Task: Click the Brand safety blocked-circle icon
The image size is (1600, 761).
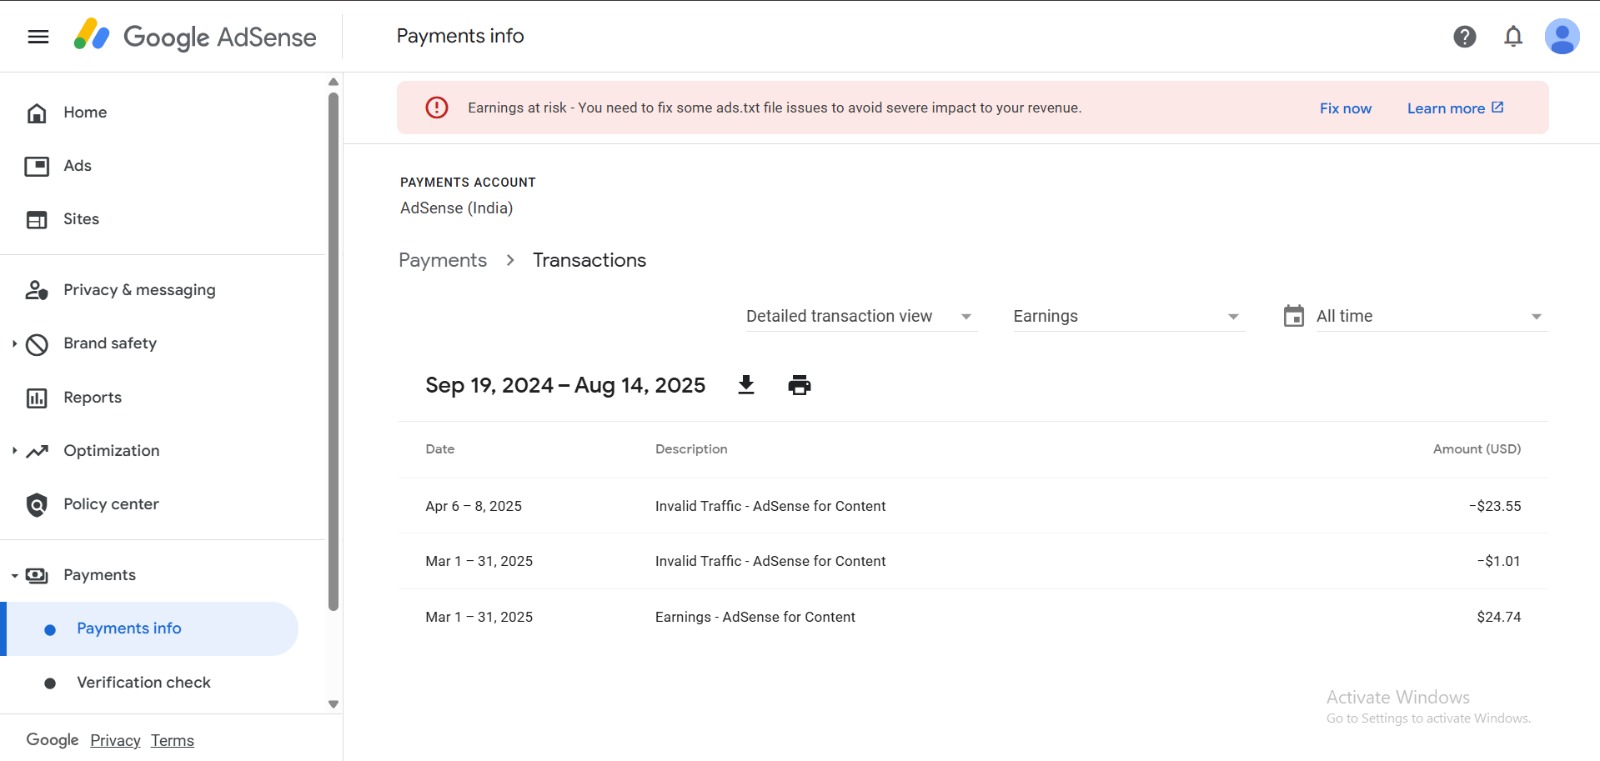Action: pyautogui.click(x=37, y=345)
